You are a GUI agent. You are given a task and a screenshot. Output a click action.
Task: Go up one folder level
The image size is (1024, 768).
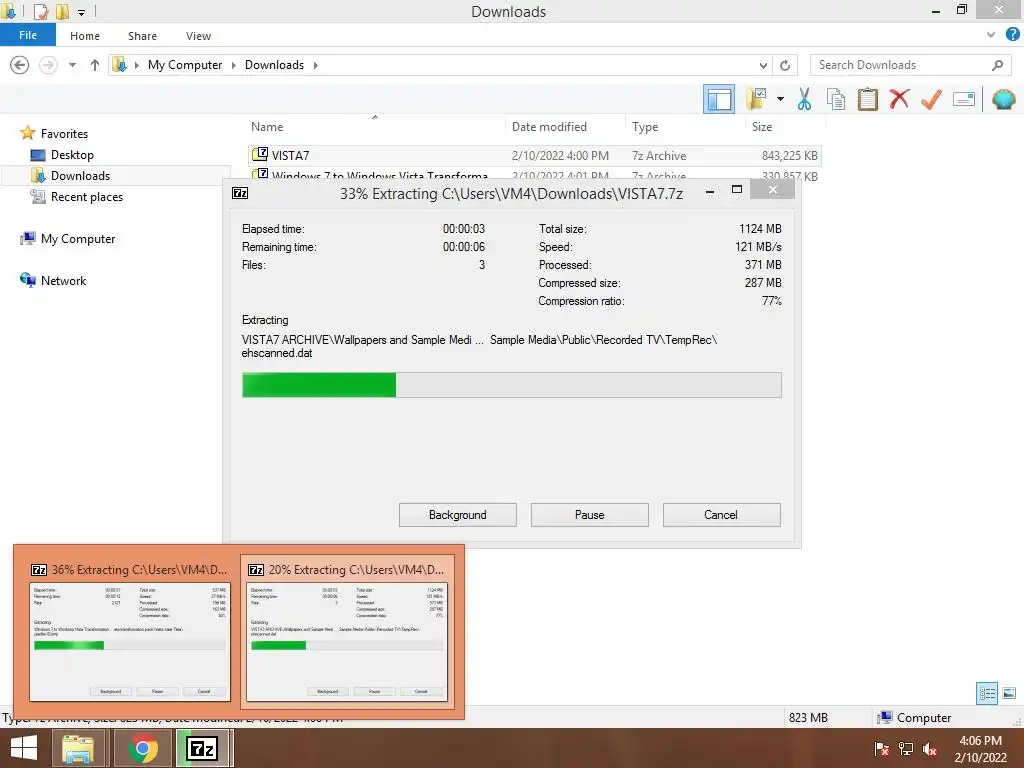tap(95, 65)
